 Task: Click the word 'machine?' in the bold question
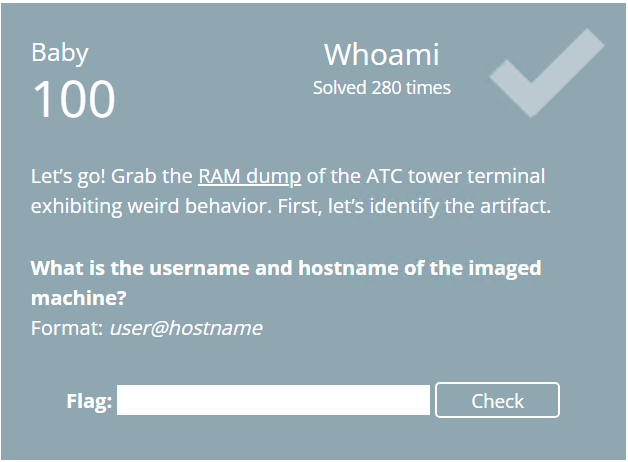click(x=79, y=298)
